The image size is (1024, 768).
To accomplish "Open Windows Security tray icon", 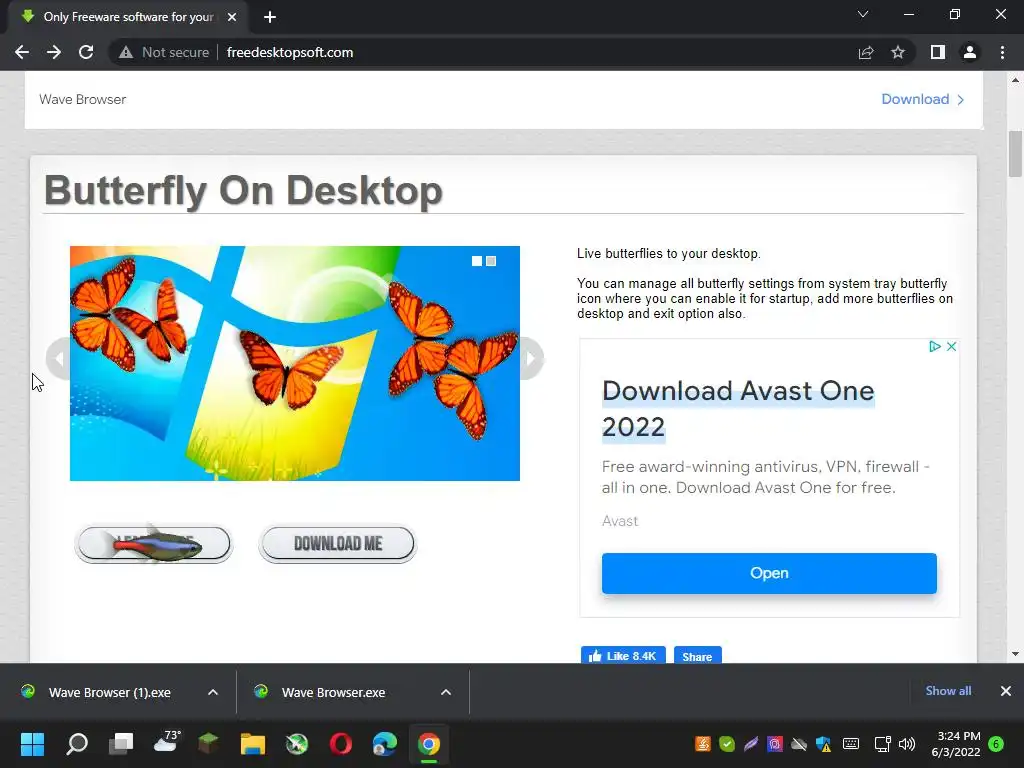I will pyautogui.click(x=824, y=744).
